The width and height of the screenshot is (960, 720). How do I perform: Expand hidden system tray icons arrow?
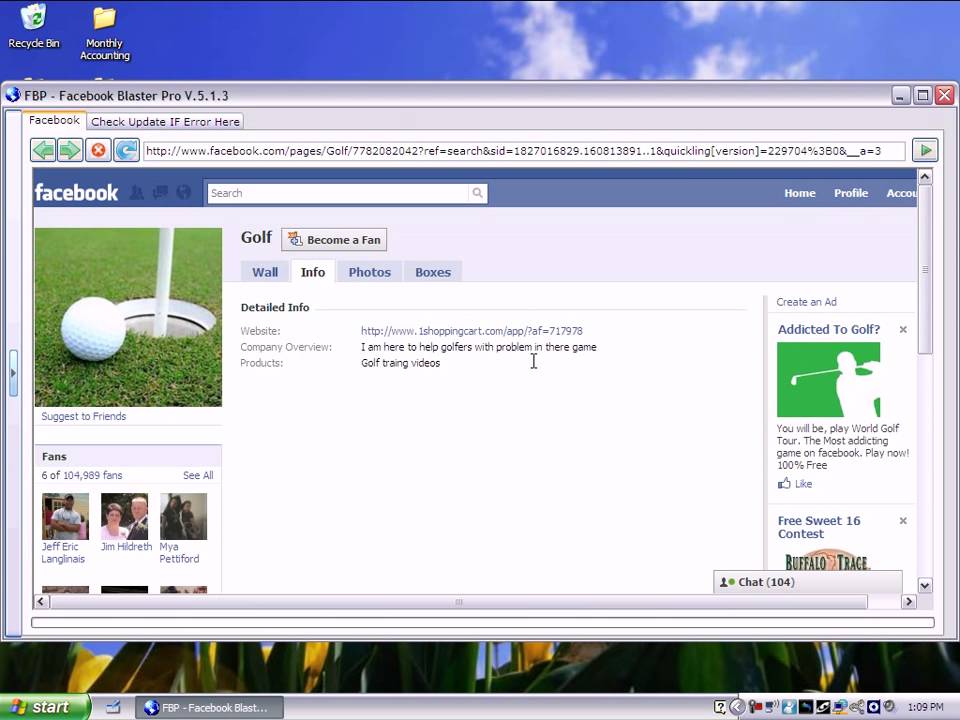[x=737, y=707]
